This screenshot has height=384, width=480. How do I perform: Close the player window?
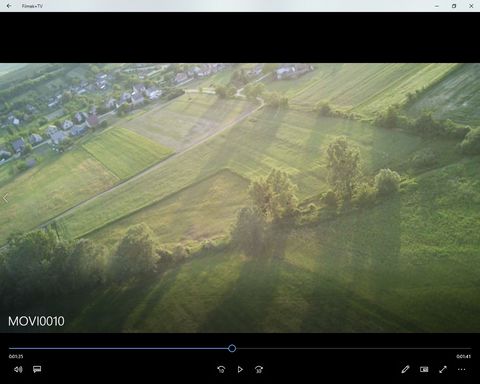pyautogui.click(x=471, y=6)
